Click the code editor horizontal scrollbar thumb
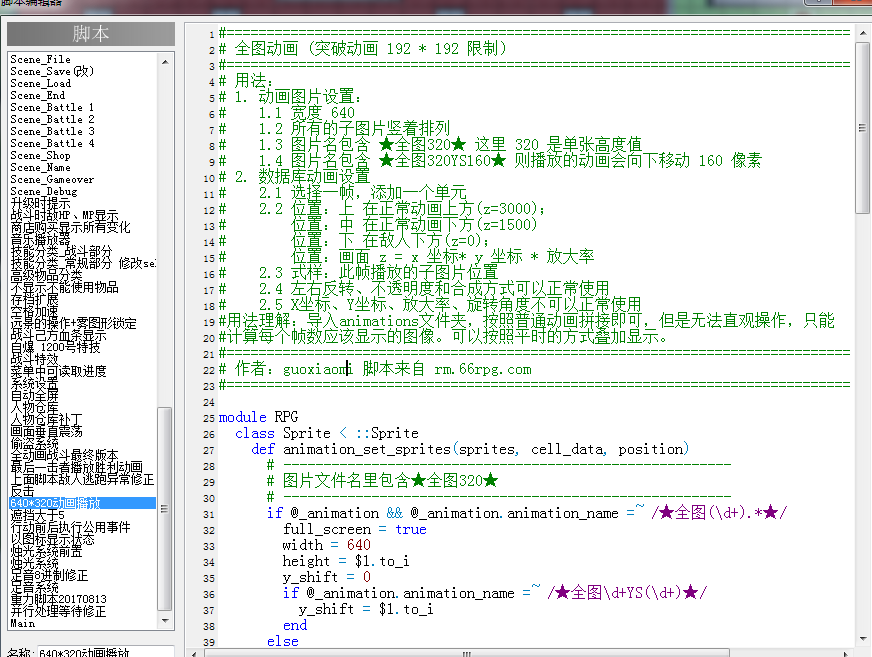This screenshot has height=657, width=872. (x=467, y=653)
